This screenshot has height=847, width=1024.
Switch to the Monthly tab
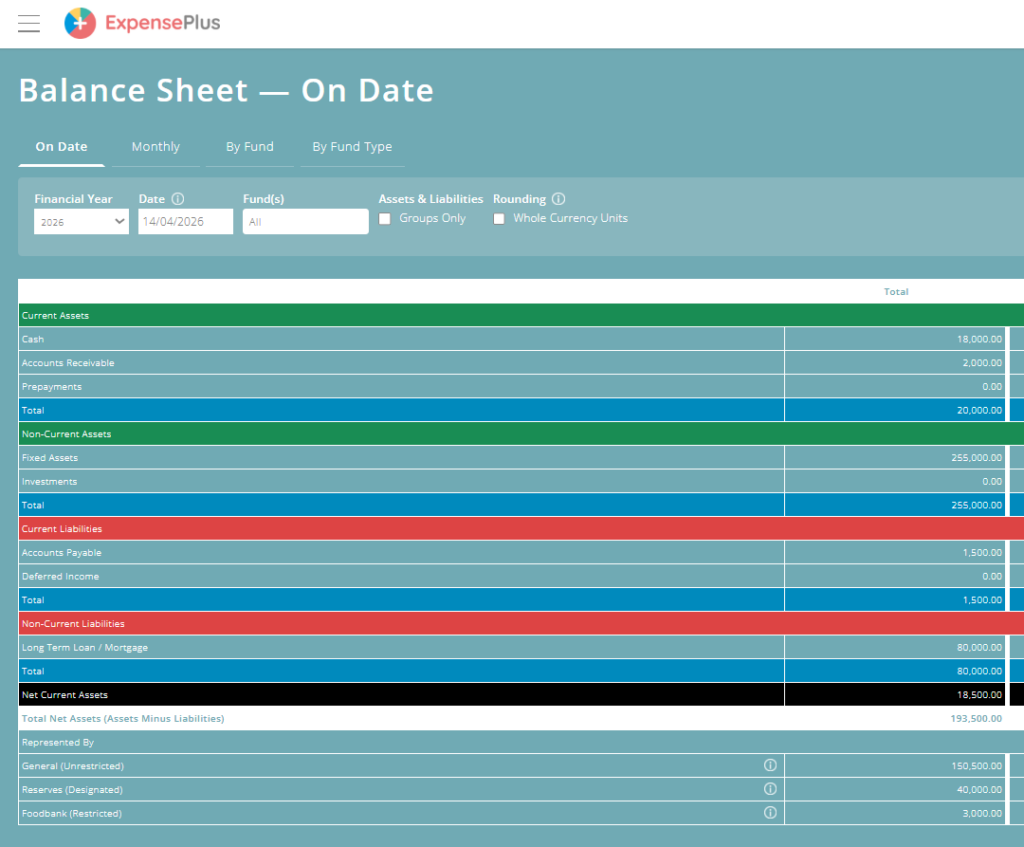pos(155,147)
